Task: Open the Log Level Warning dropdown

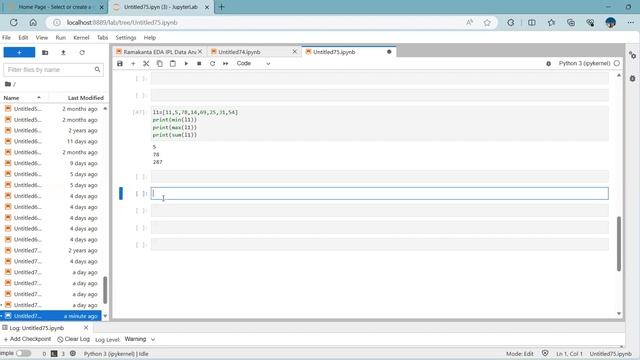Action: pos(140,339)
